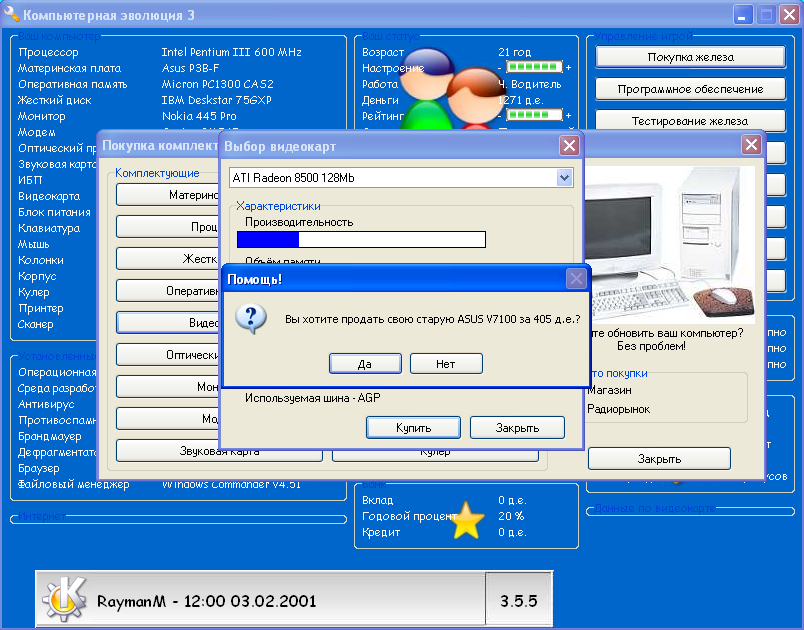Click the KDE gear logo icon
The width and height of the screenshot is (804, 630).
[65, 599]
